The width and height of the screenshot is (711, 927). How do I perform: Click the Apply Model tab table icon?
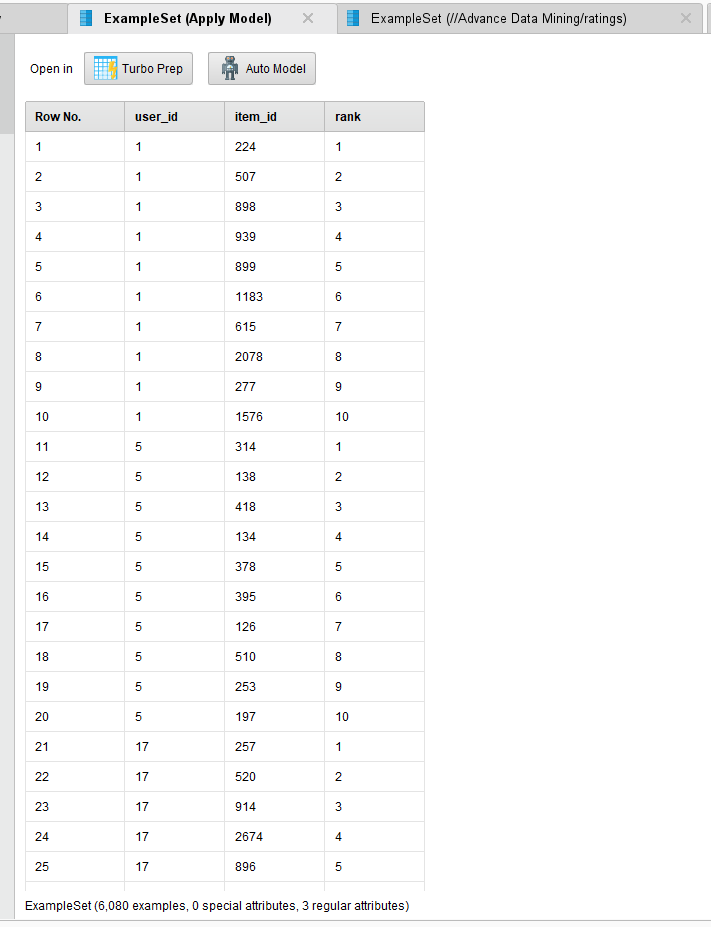pos(86,18)
